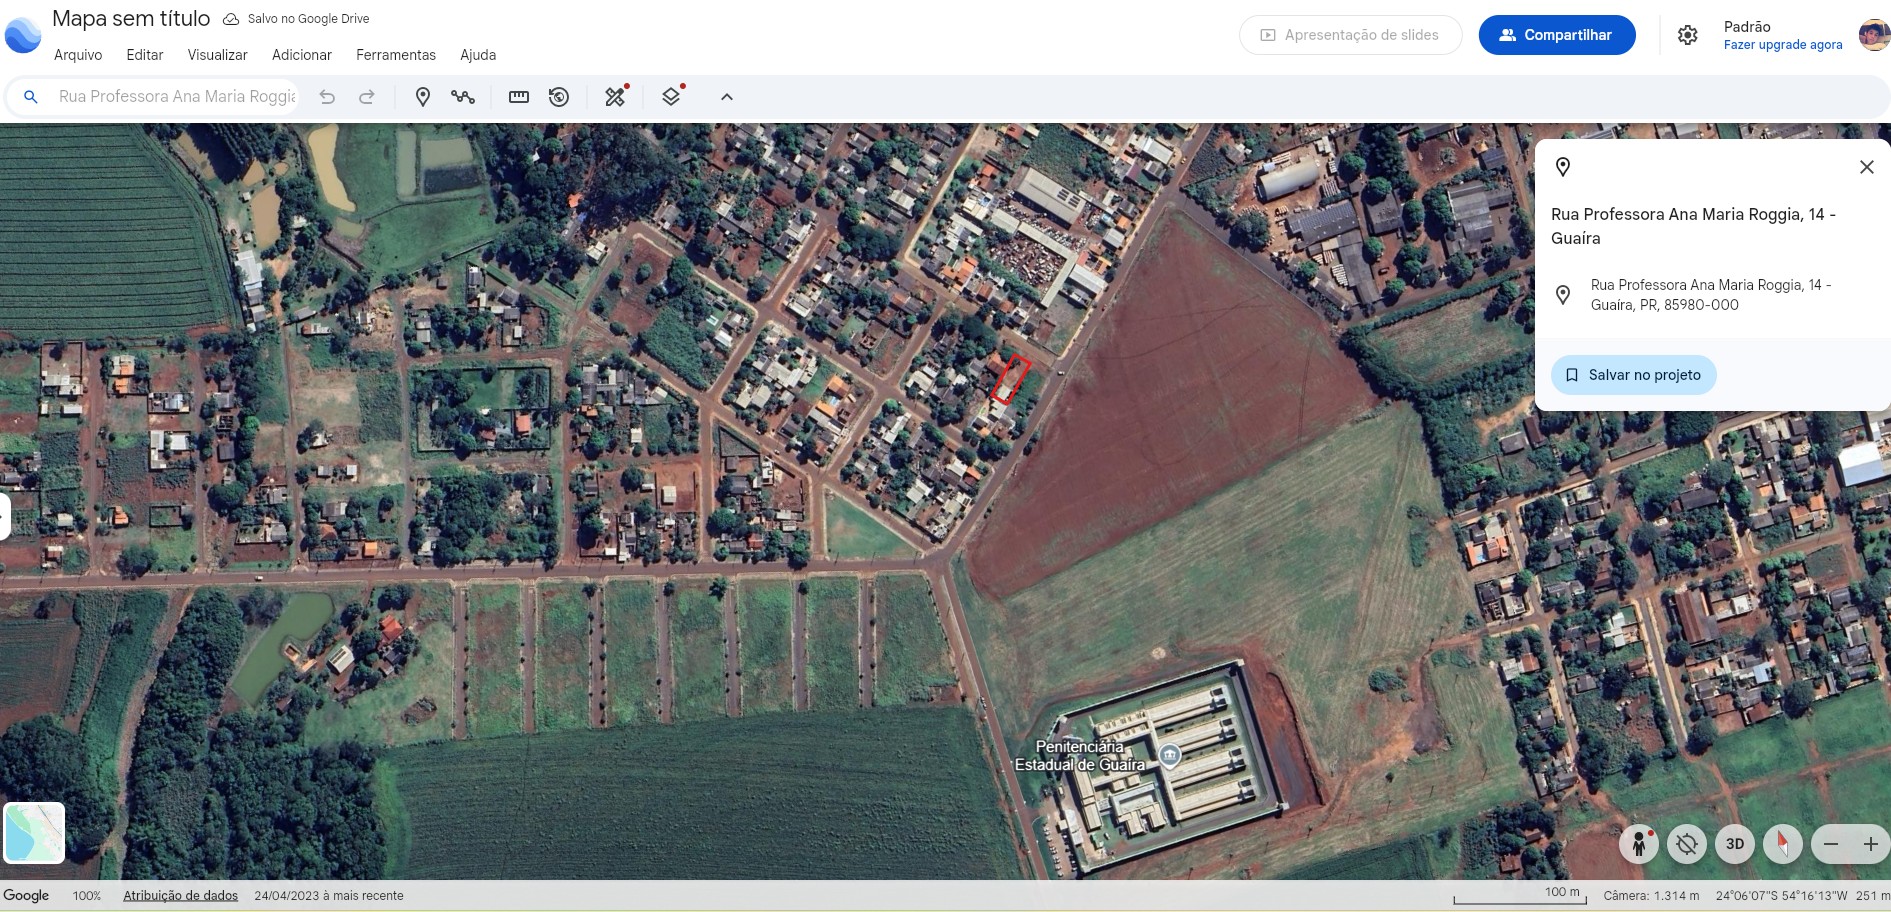Select the draw path or polygon tool

pyautogui.click(x=462, y=97)
